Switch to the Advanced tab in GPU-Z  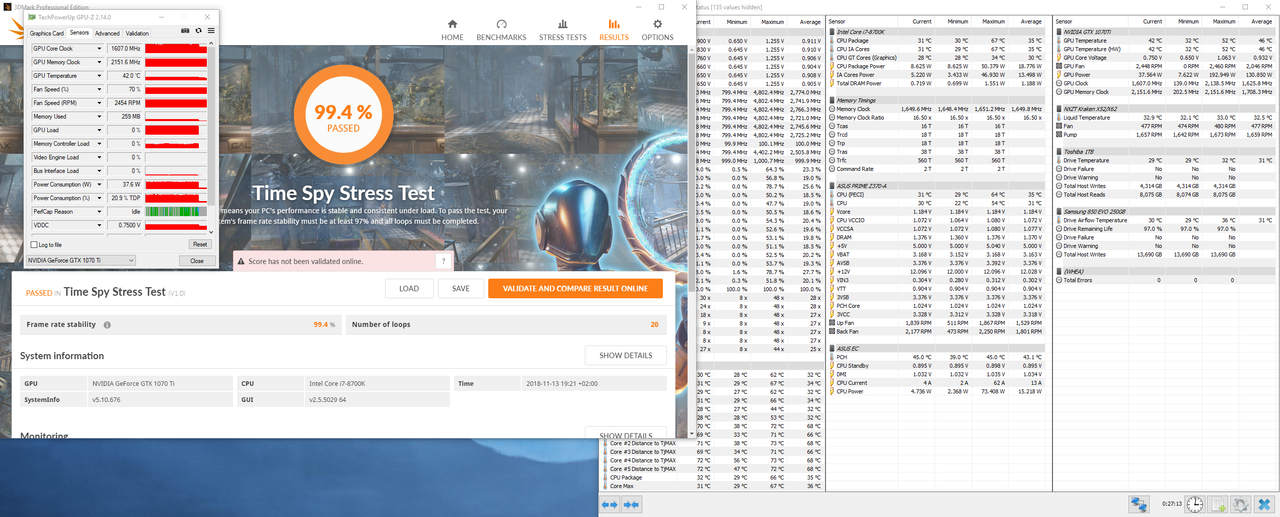click(107, 33)
